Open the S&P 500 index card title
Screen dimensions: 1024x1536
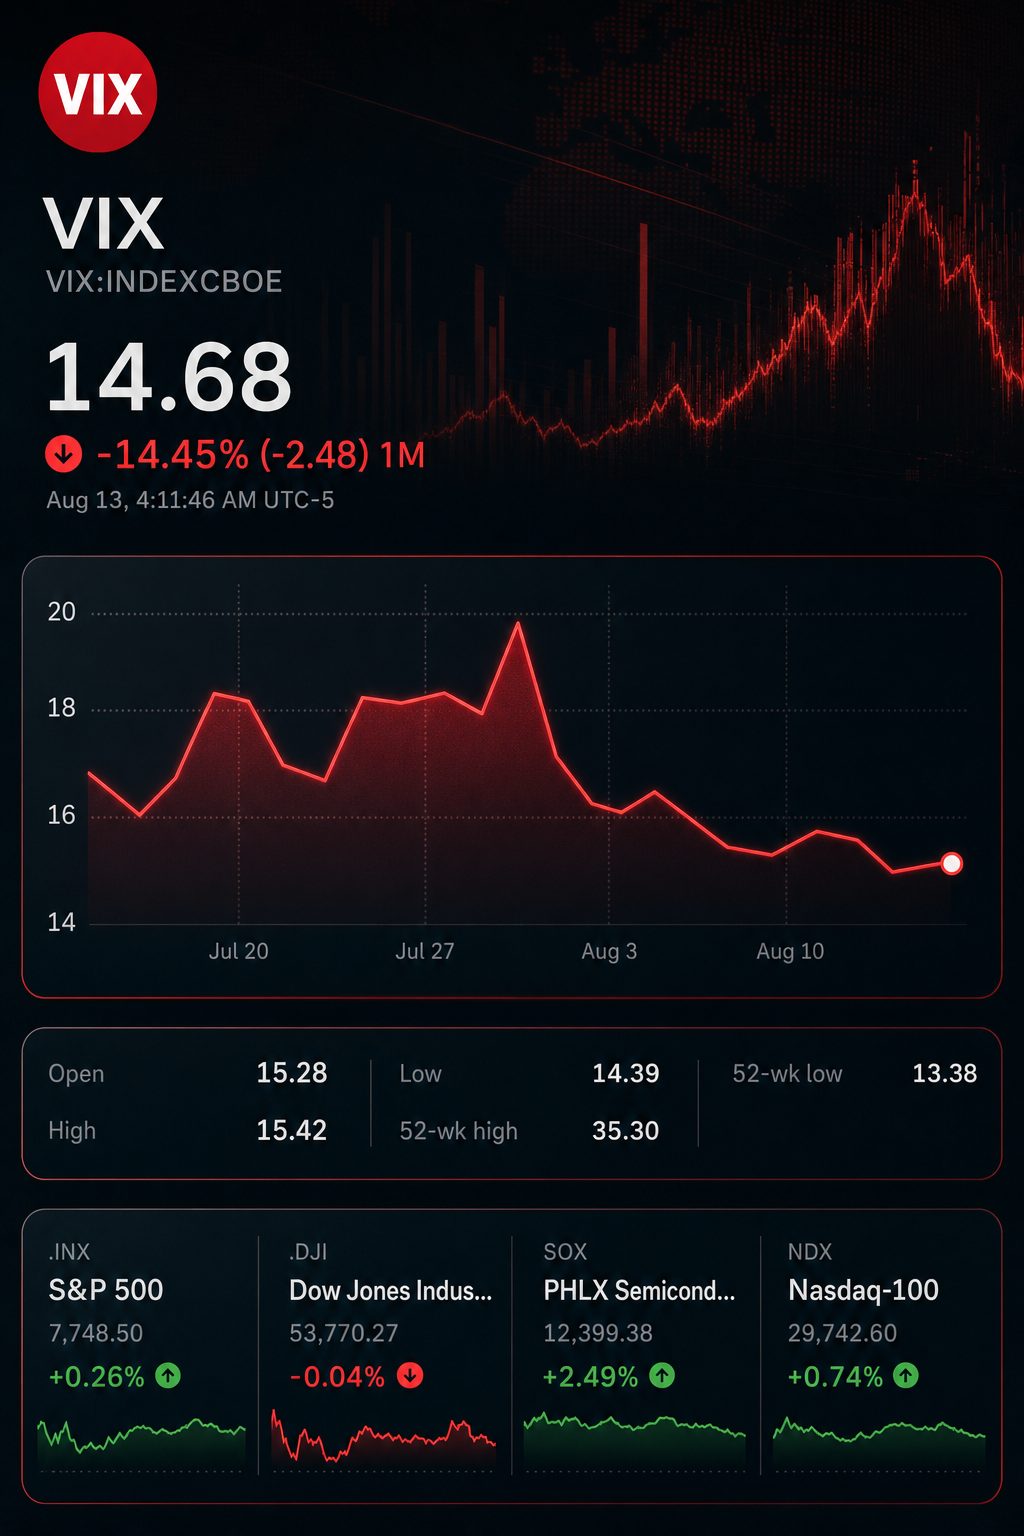[106, 1290]
